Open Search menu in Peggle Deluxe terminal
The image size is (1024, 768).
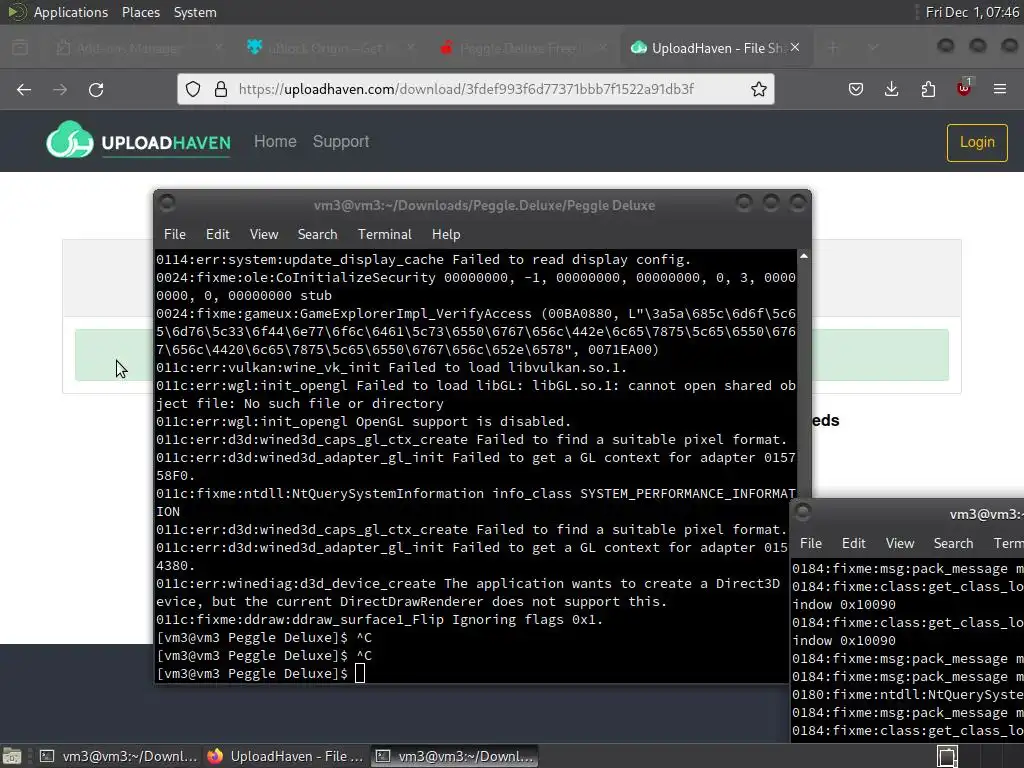[x=317, y=234]
